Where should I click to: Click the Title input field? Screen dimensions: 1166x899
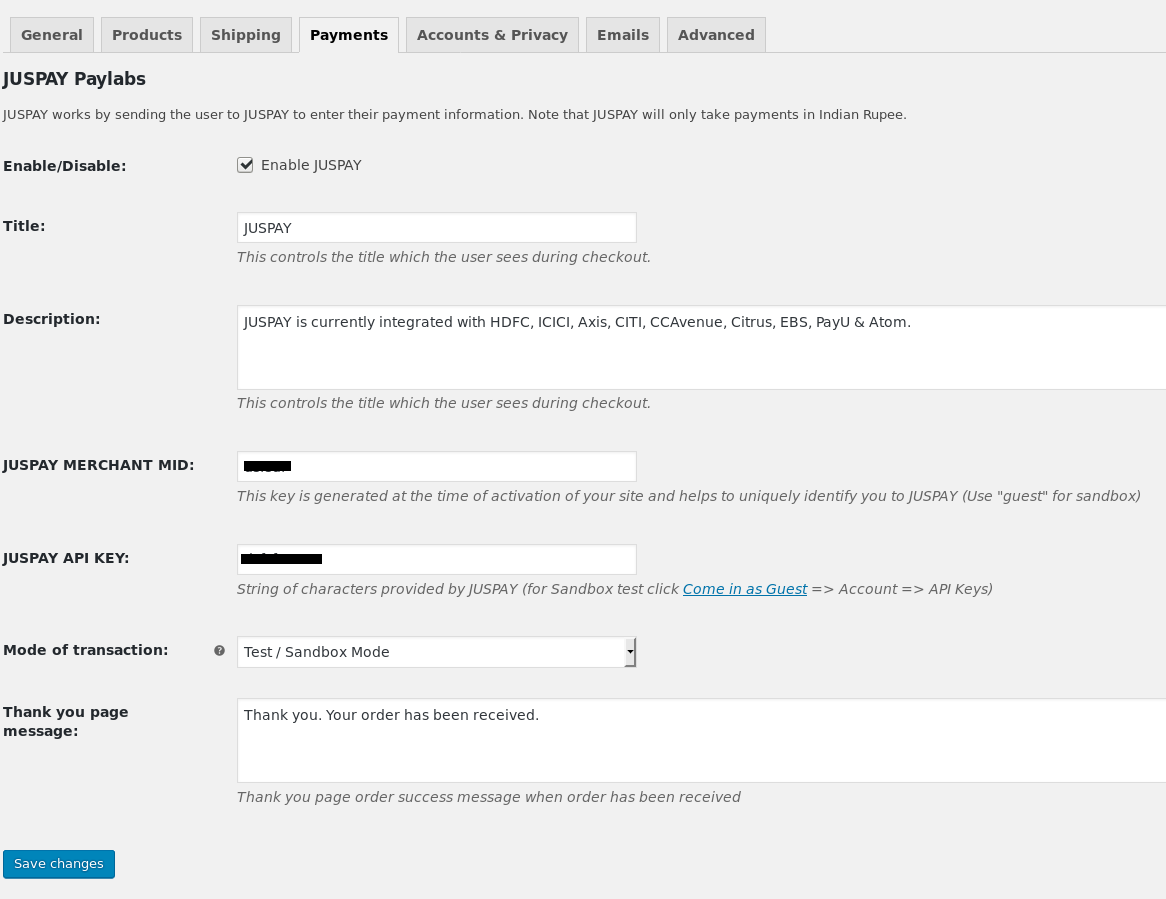[x=437, y=228]
